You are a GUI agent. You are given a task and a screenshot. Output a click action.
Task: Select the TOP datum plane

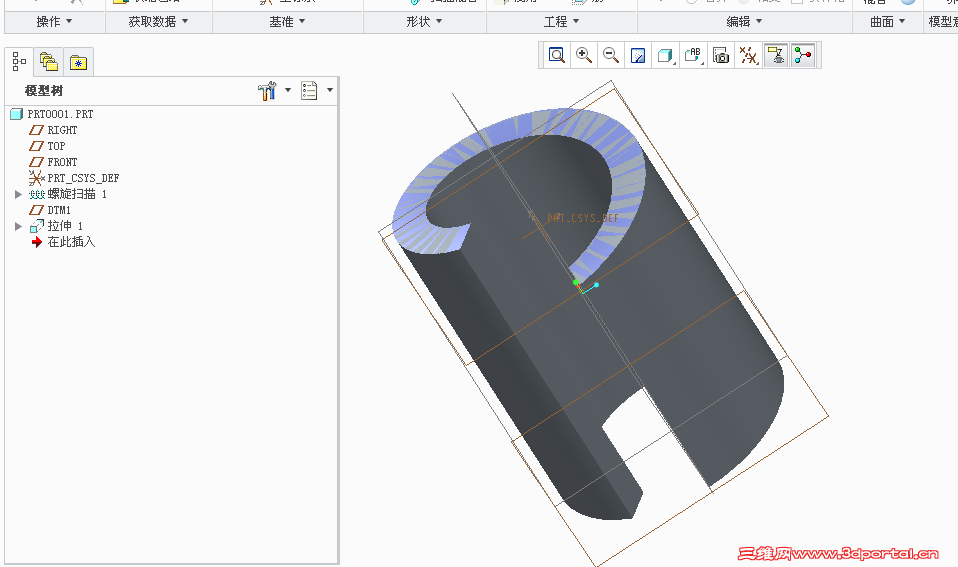48,146
